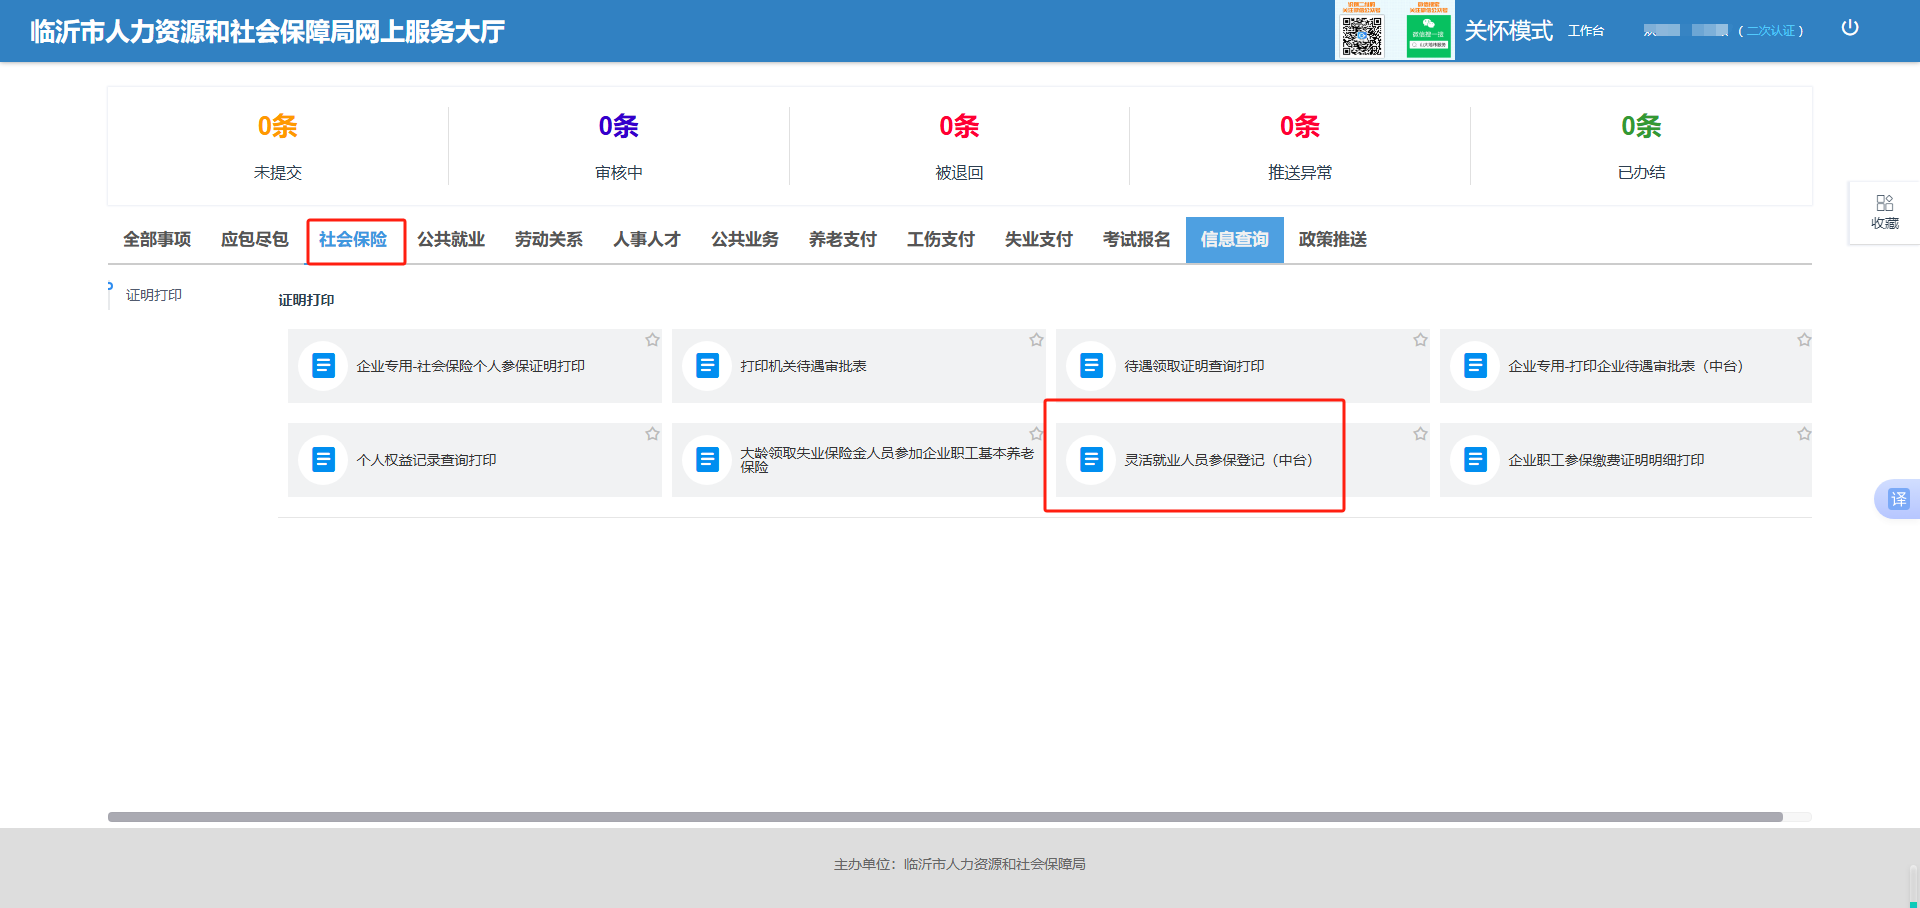Viewport: 1920px width, 908px height.
Task: Toggle favorite star on 企业职工参保缴费证明明细打印
Action: pyautogui.click(x=1804, y=434)
